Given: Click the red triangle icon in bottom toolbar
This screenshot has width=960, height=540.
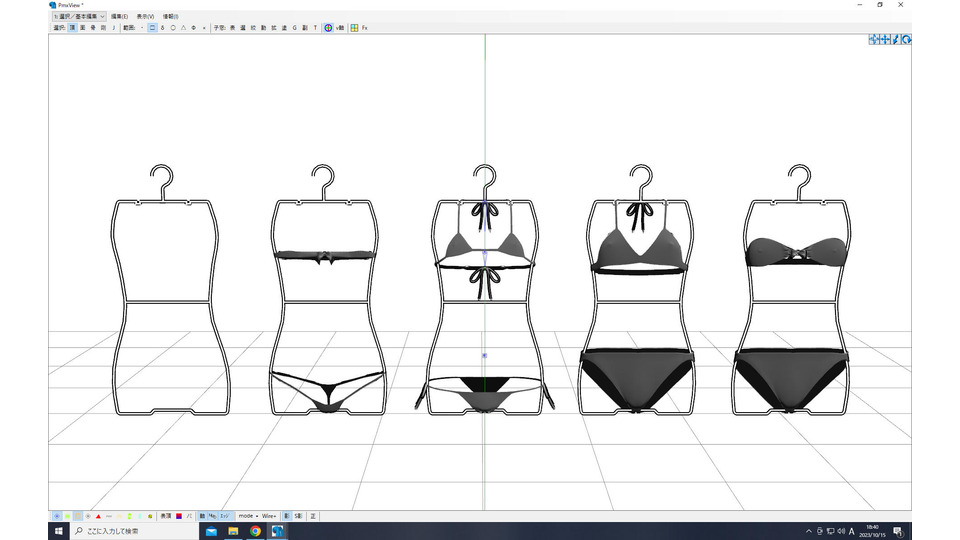Looking at the screenshot, I should tap(98, 516).
